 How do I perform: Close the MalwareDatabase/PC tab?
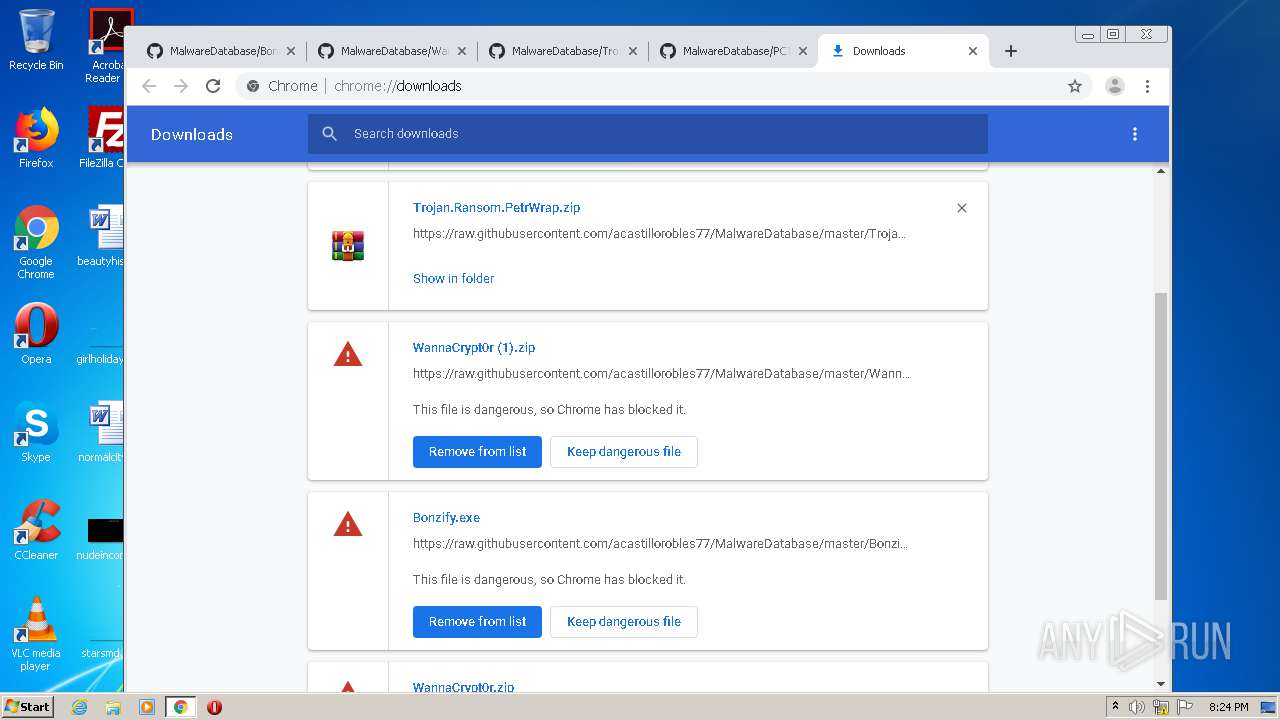(803, 51)
